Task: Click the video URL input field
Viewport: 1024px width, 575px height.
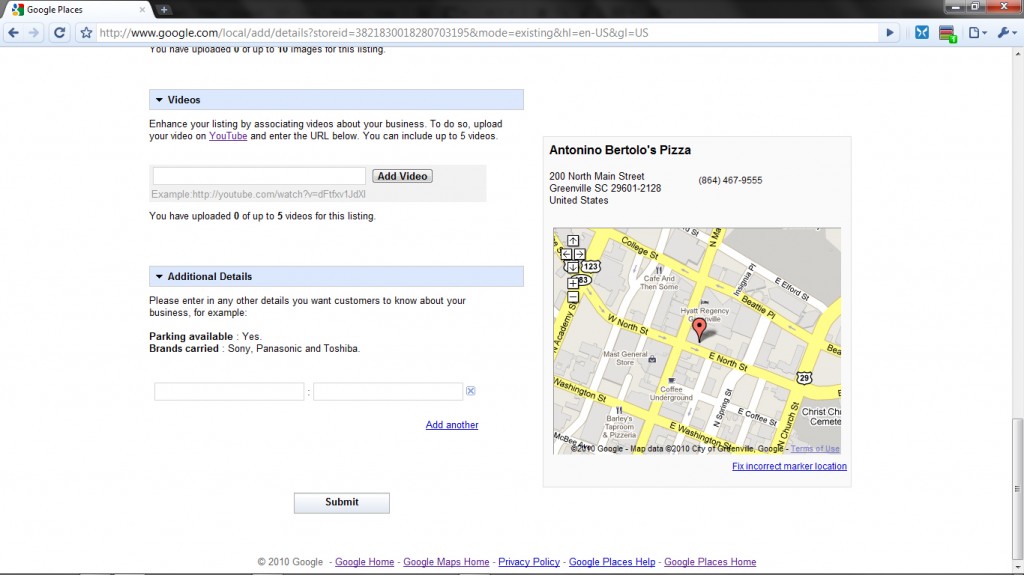Action: click(259, 176)
